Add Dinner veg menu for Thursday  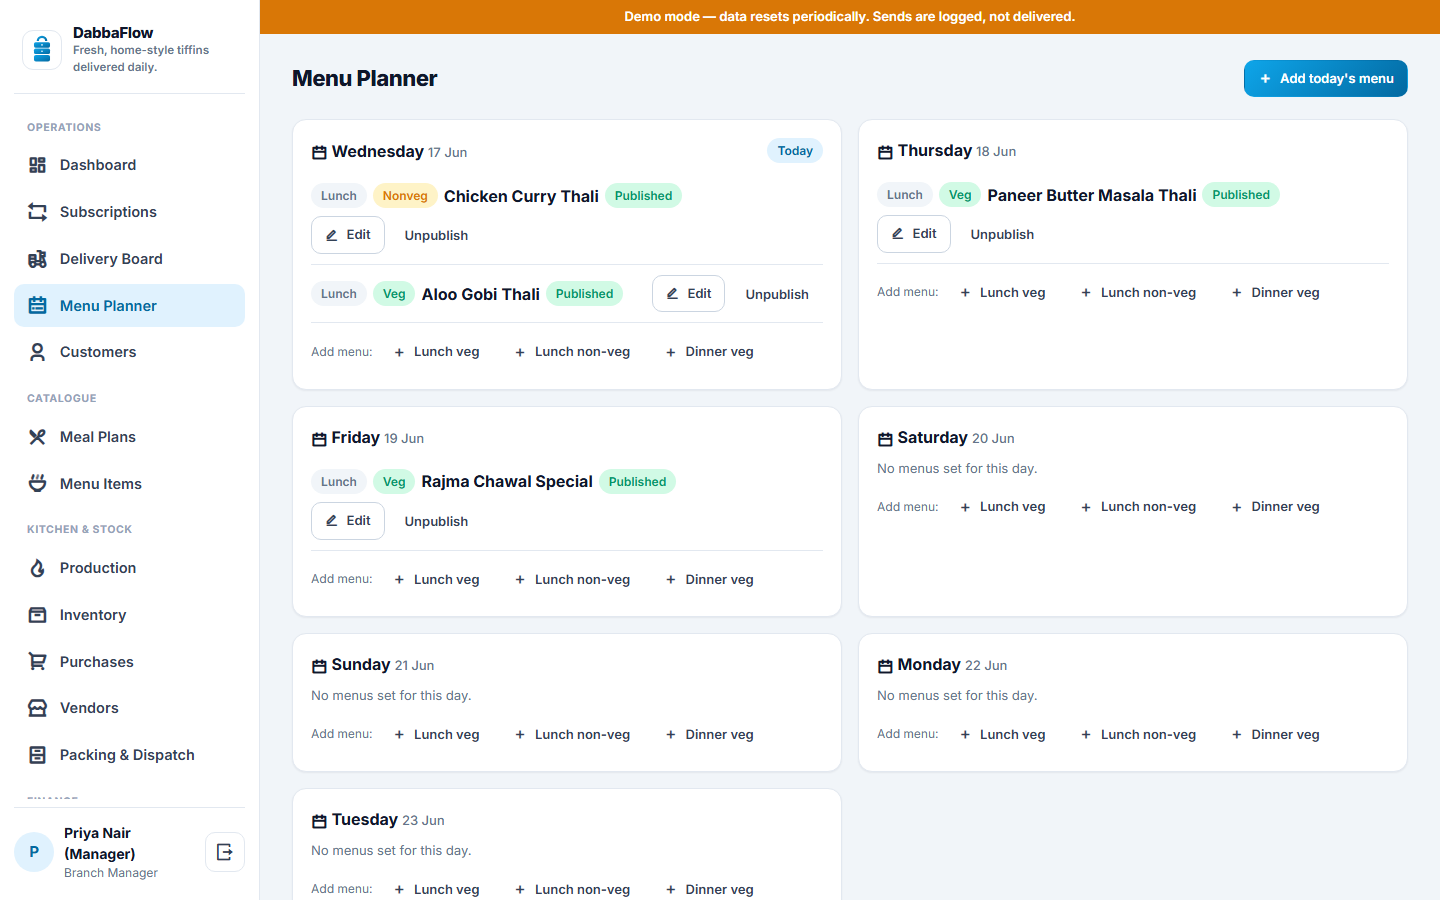[x=1275, y=293]
